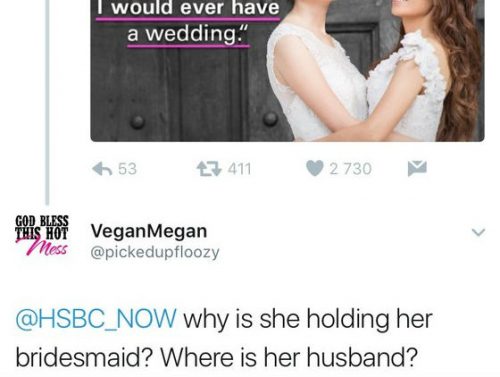Click the vertical thread connector line
This screenshot has height=377, width=500.
coord(47,102)
